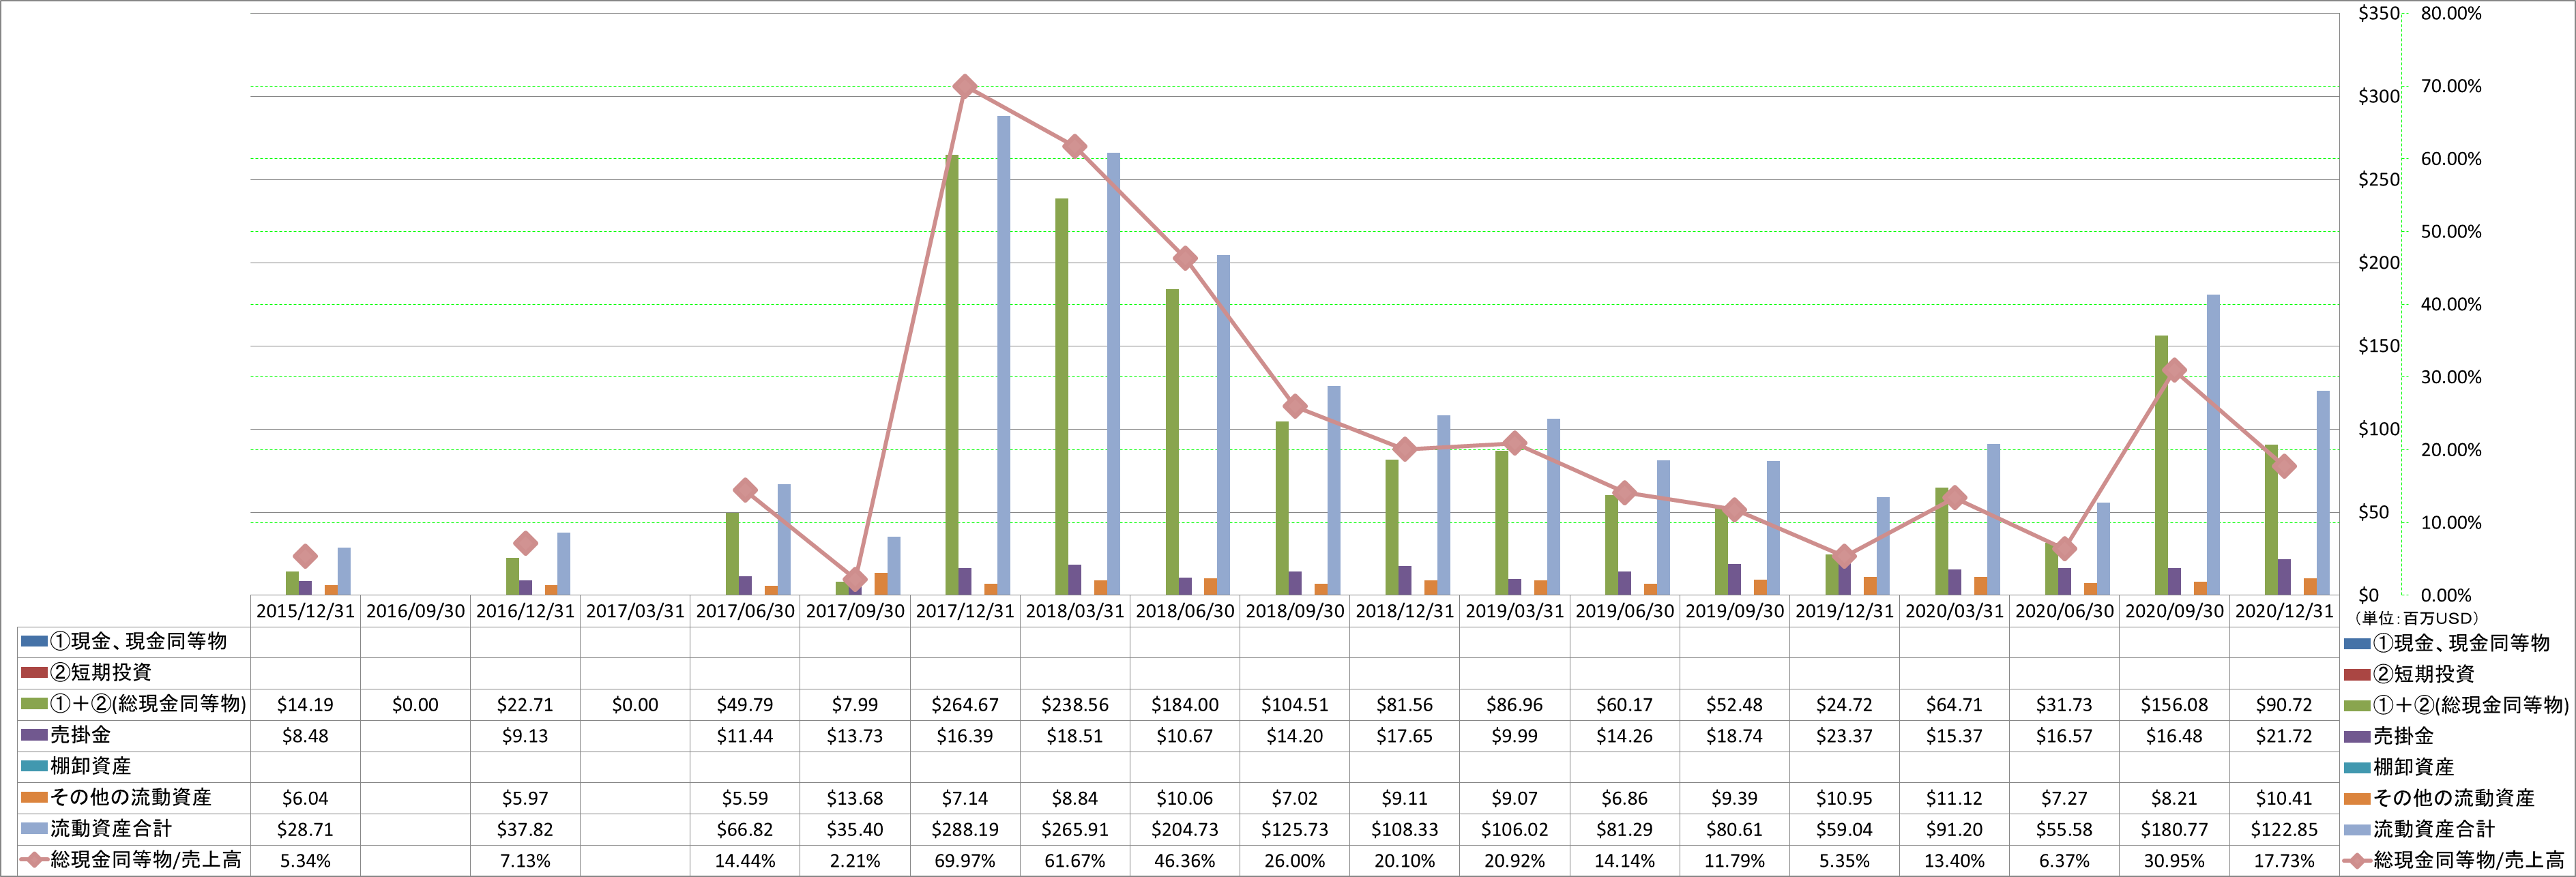Viewport: 2576px width, 877px height.
Task: Click the 2015/12/31 date column header
Action: (x=305, y=611)
